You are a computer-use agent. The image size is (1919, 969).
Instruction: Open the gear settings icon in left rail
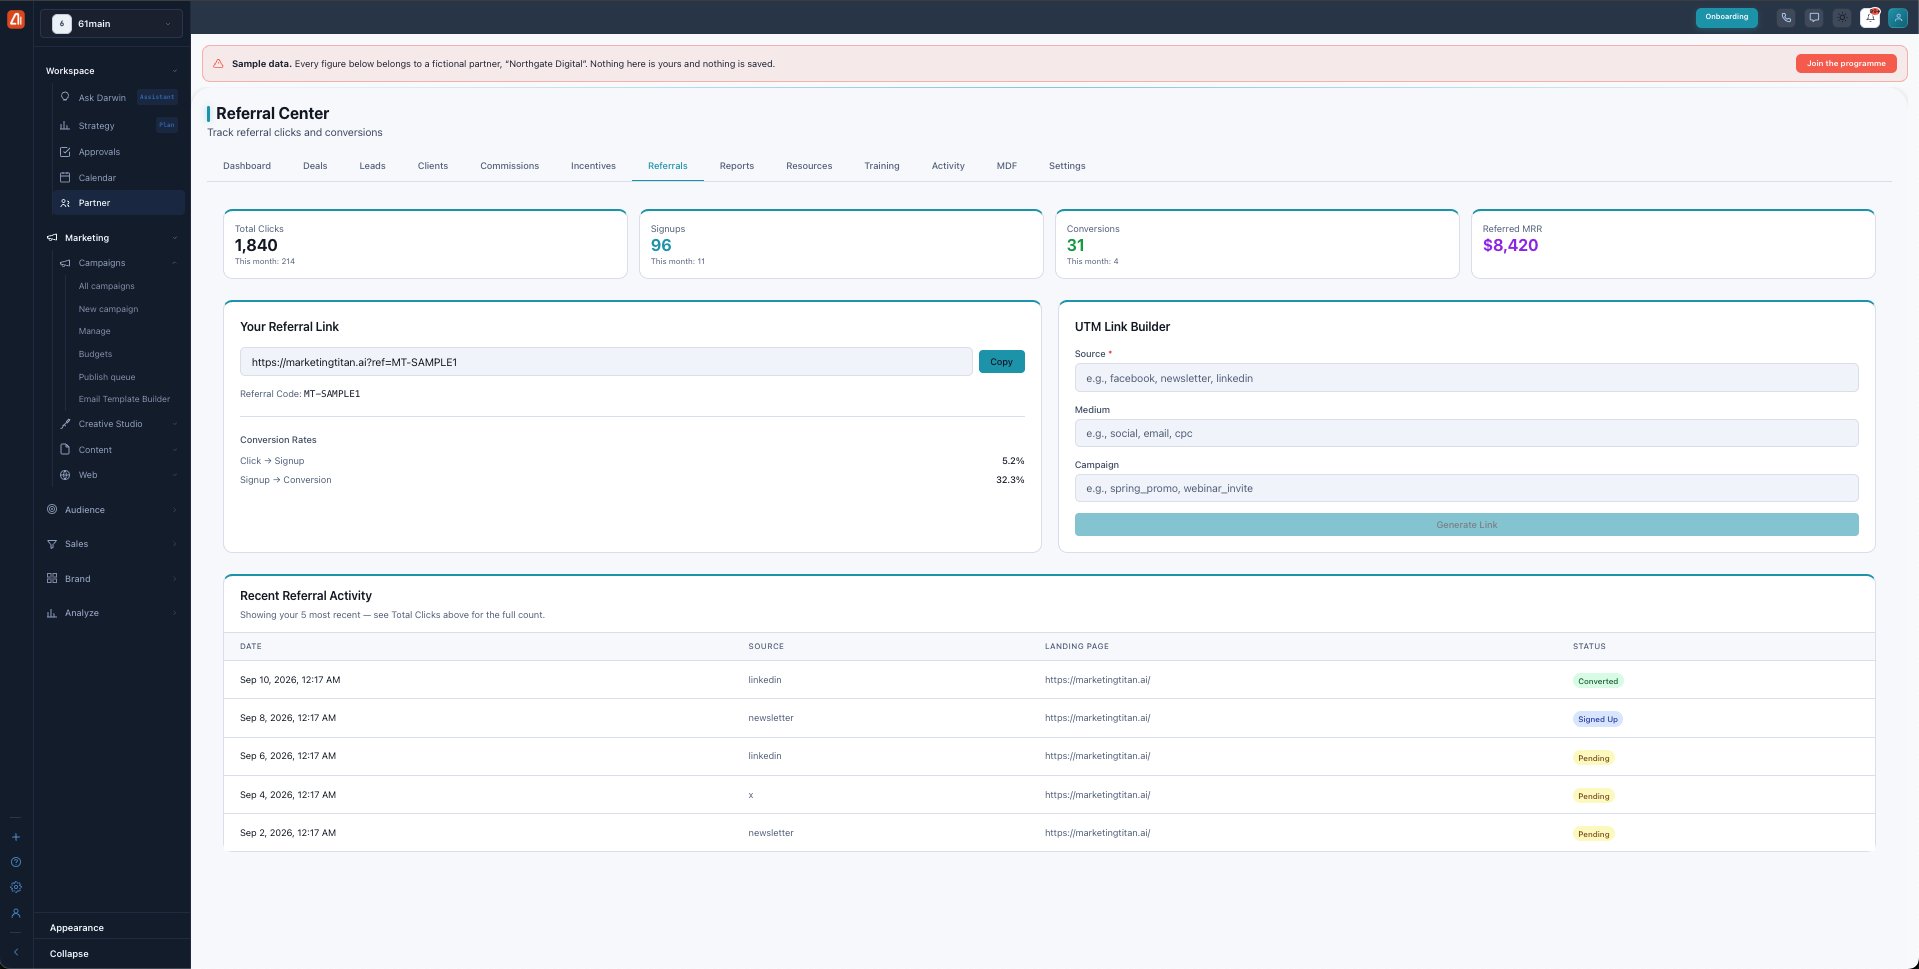tap(16, 887)
